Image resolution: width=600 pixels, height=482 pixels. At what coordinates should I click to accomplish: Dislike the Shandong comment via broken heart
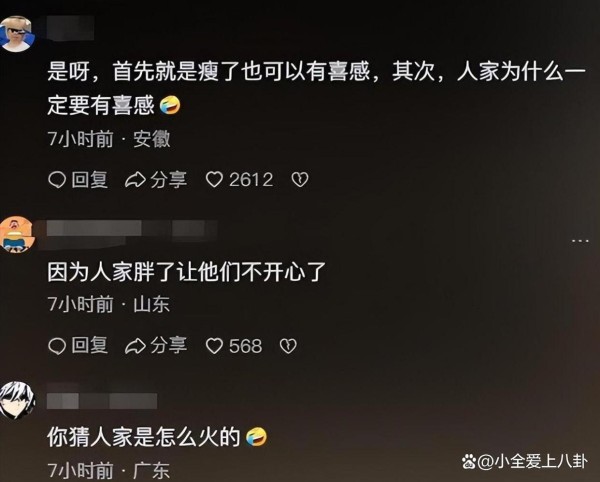tap(288, 346)
